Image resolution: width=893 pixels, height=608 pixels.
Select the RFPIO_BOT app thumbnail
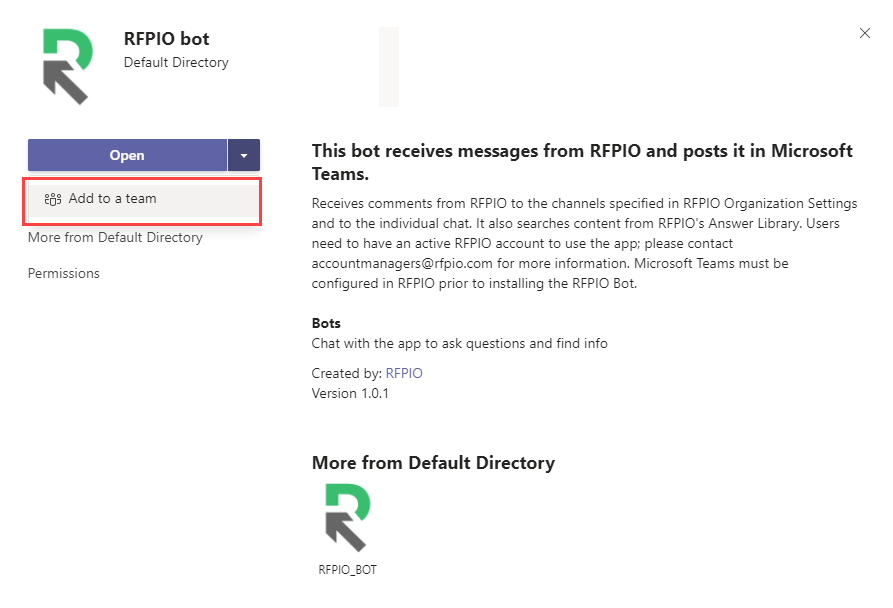click(x=348, y=517)
